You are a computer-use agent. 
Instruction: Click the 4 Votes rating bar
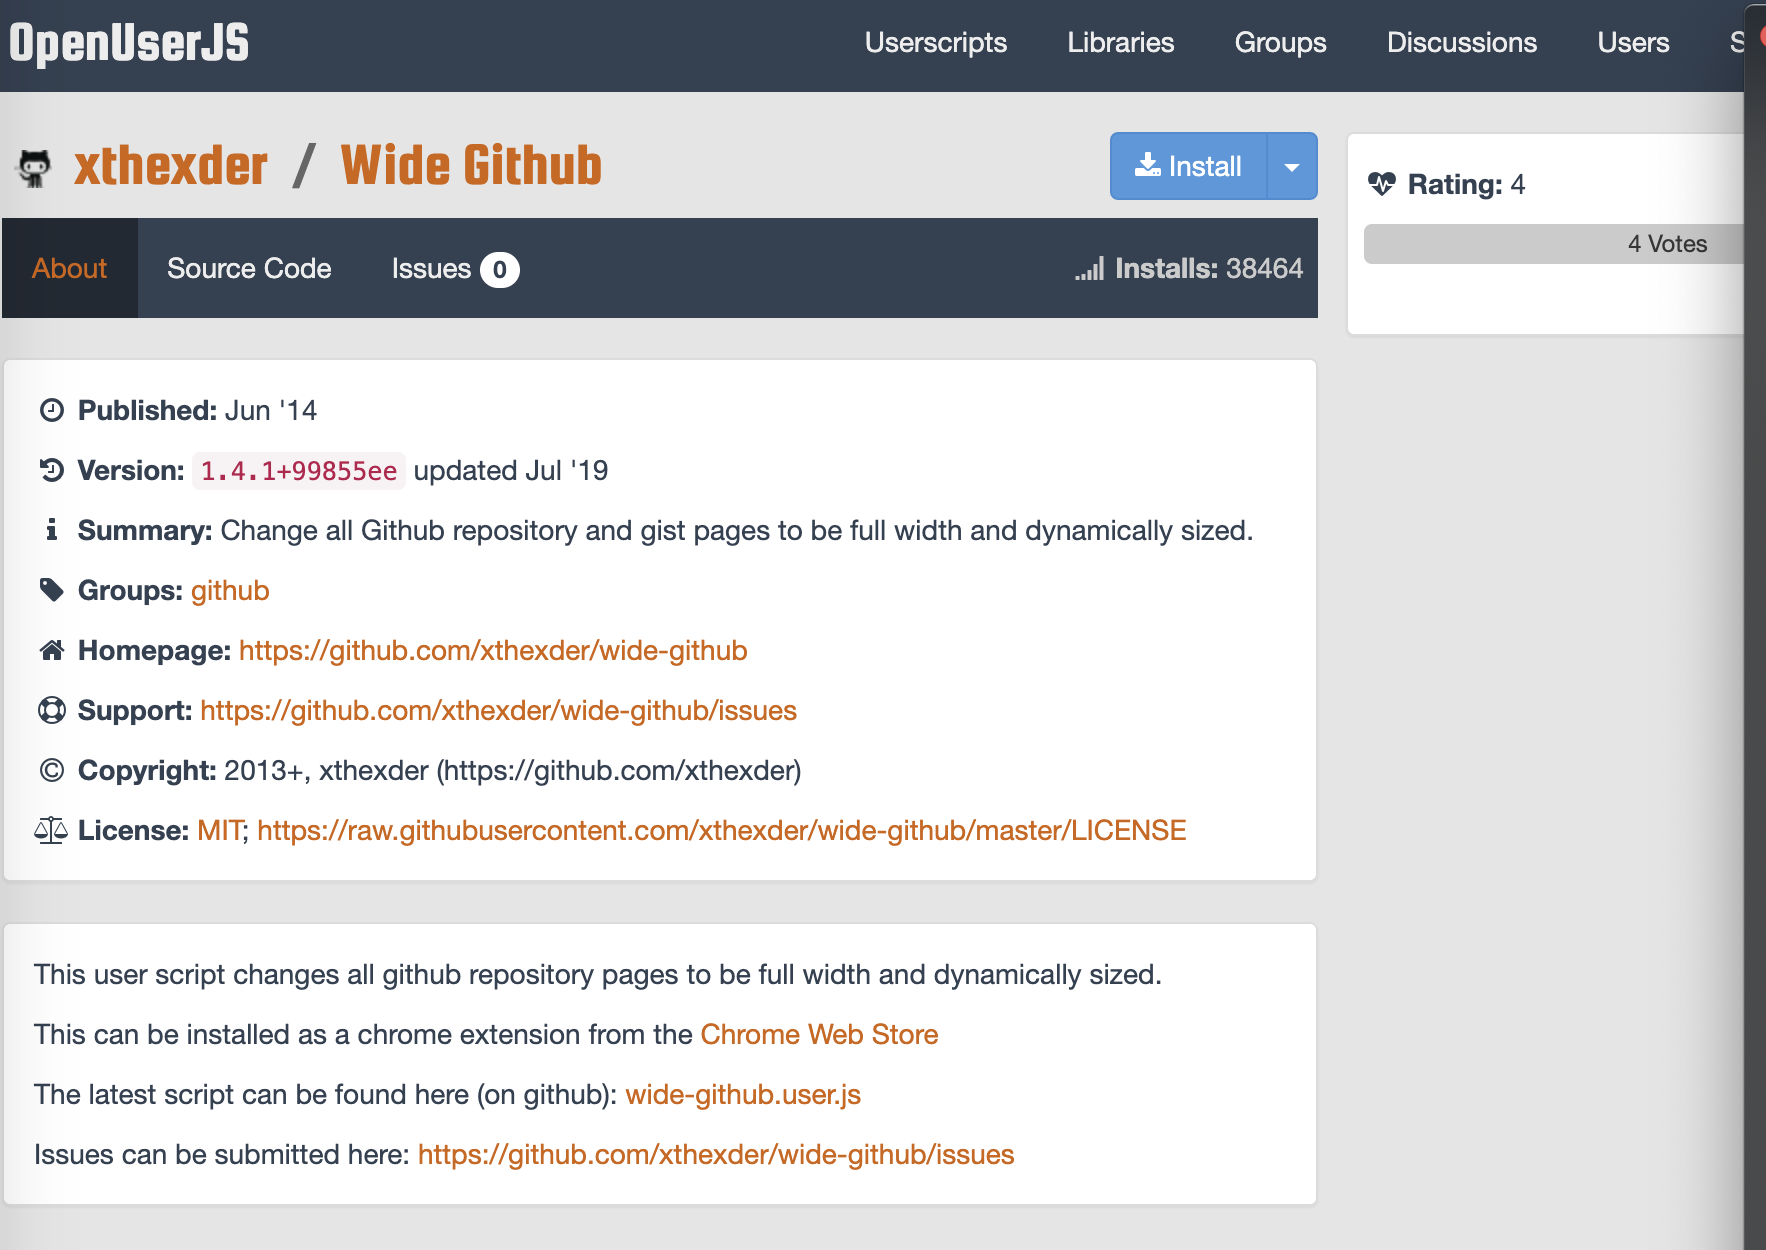click(x=1554, y=244)
